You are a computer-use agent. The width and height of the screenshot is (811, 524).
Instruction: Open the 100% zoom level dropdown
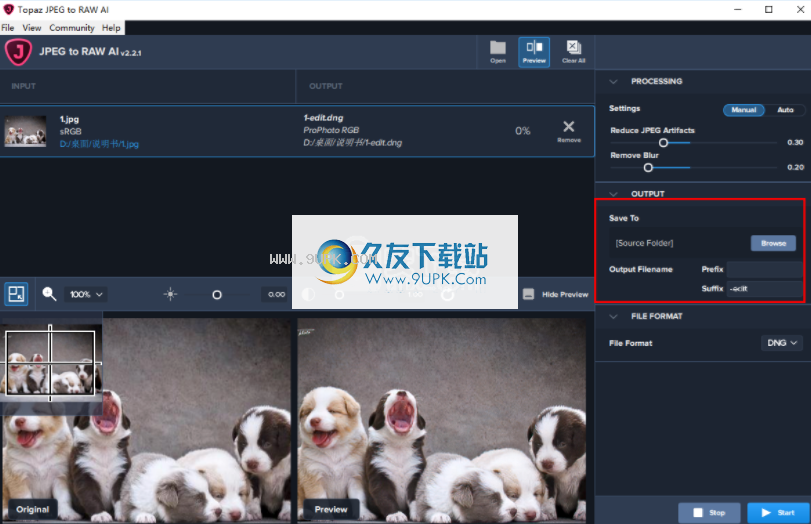pos(86,294)
